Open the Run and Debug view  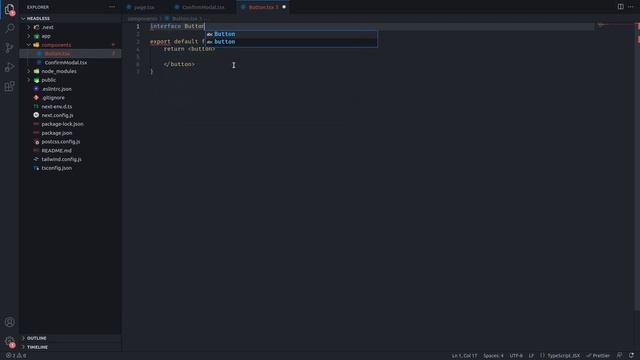(9, 67)
